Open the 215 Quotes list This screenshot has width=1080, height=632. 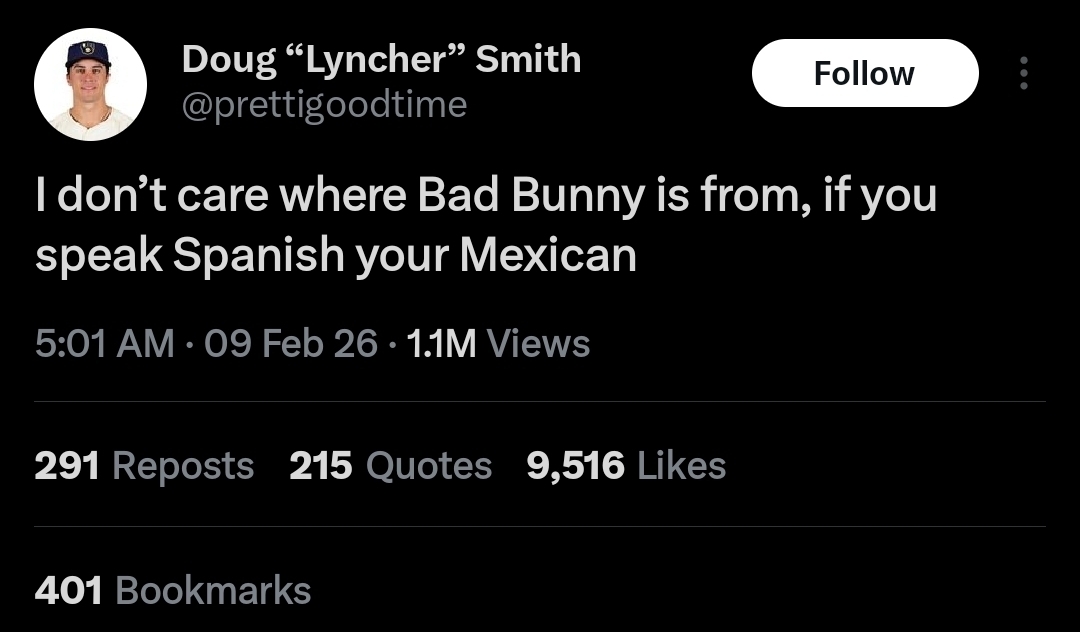click(390, 465)
